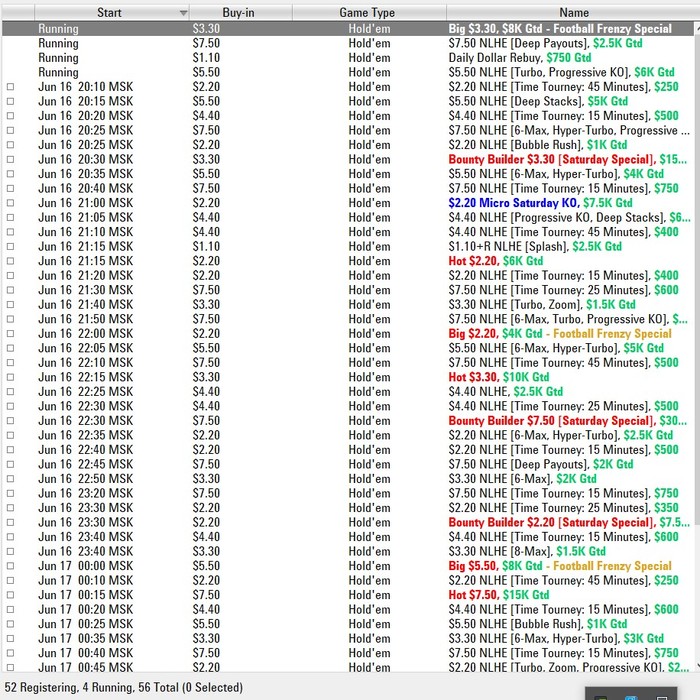Select $3.30 NLHE Turbo Zoom $1.5K Gtd
Viewport: 700px width, 700px height.
[x=348, y=304]
